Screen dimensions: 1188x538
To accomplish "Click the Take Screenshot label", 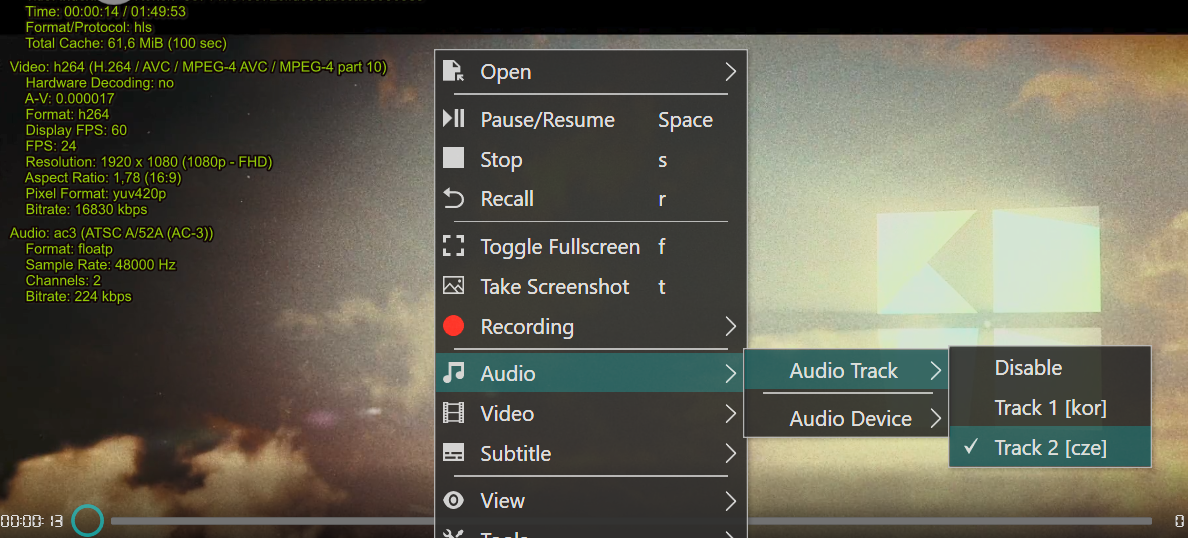I will coord(555,287).
